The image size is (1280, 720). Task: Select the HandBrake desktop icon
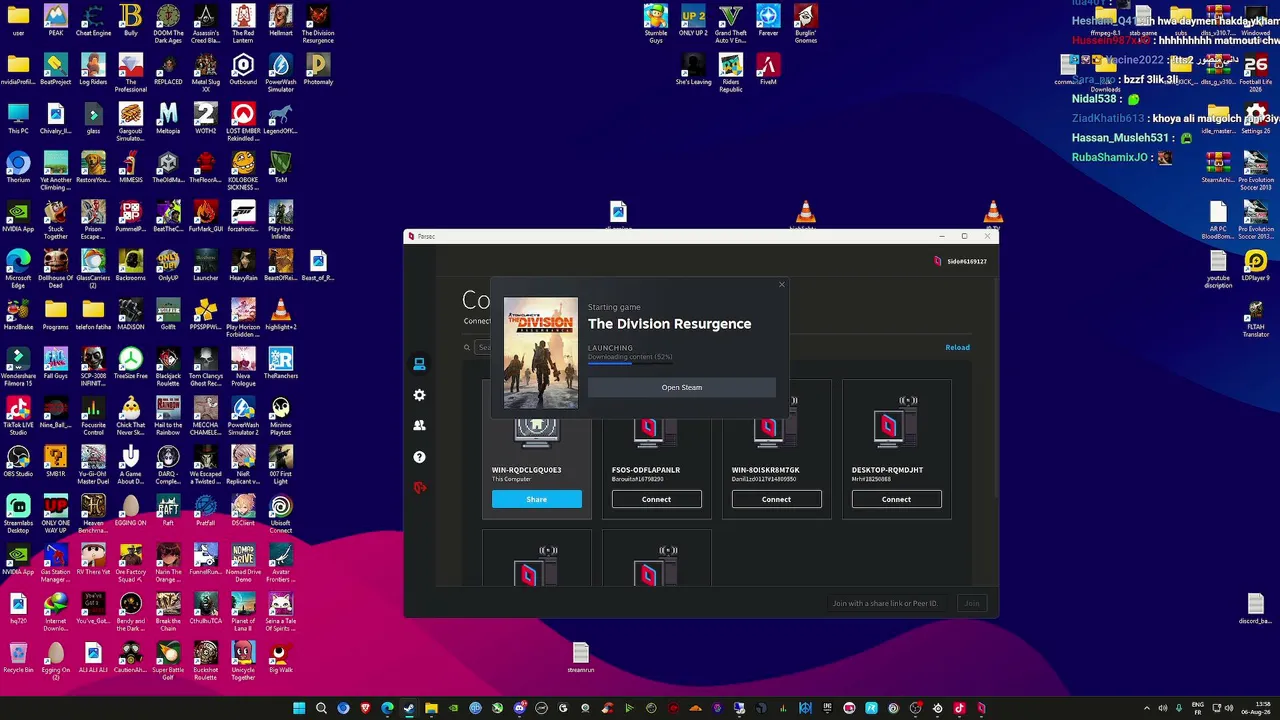click(x=18, y=316)
